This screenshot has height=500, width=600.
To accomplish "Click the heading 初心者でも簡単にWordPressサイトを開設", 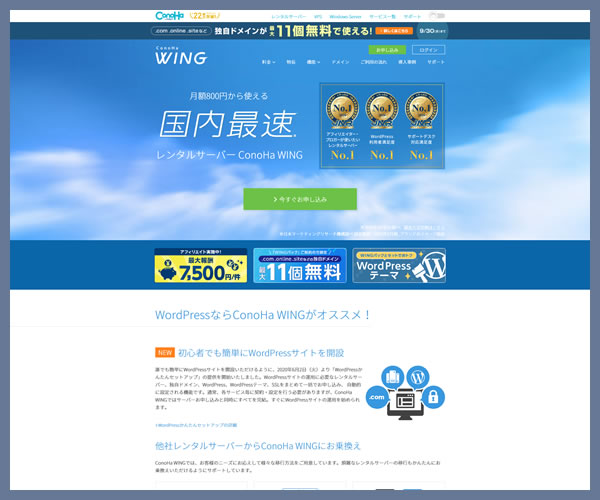I will pos(261,353).
